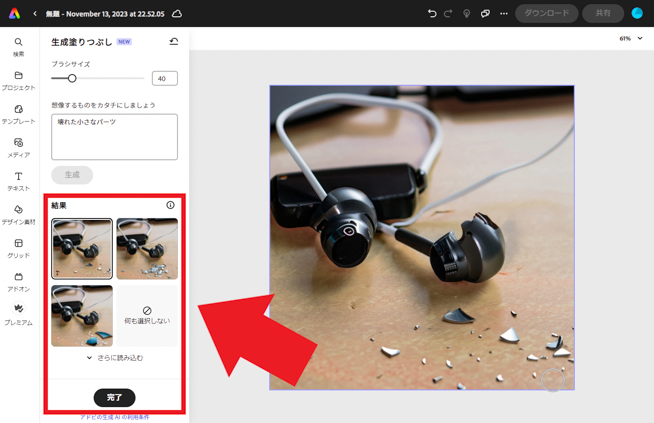
Task: Click the アドビの生成 AI の利用条件 link
Action: pos(114,417)
